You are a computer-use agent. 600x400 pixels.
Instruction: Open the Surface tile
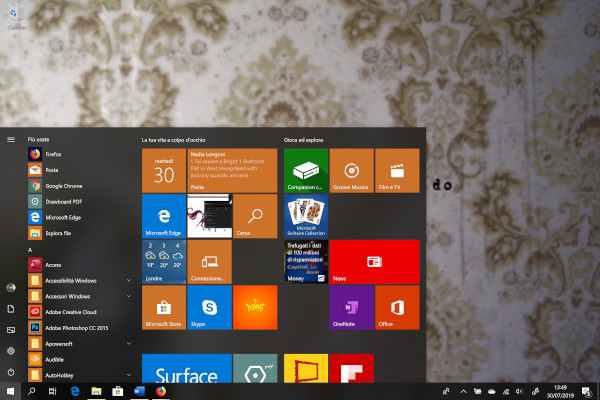187,368
